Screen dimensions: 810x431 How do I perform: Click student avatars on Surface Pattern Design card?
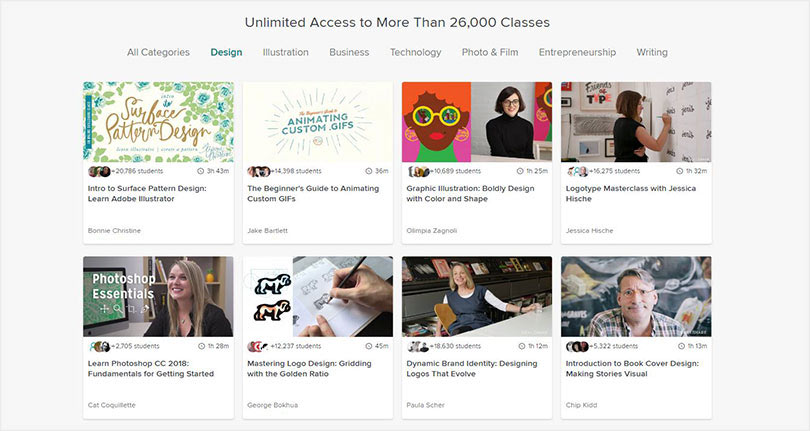click(x=99, y=171)
